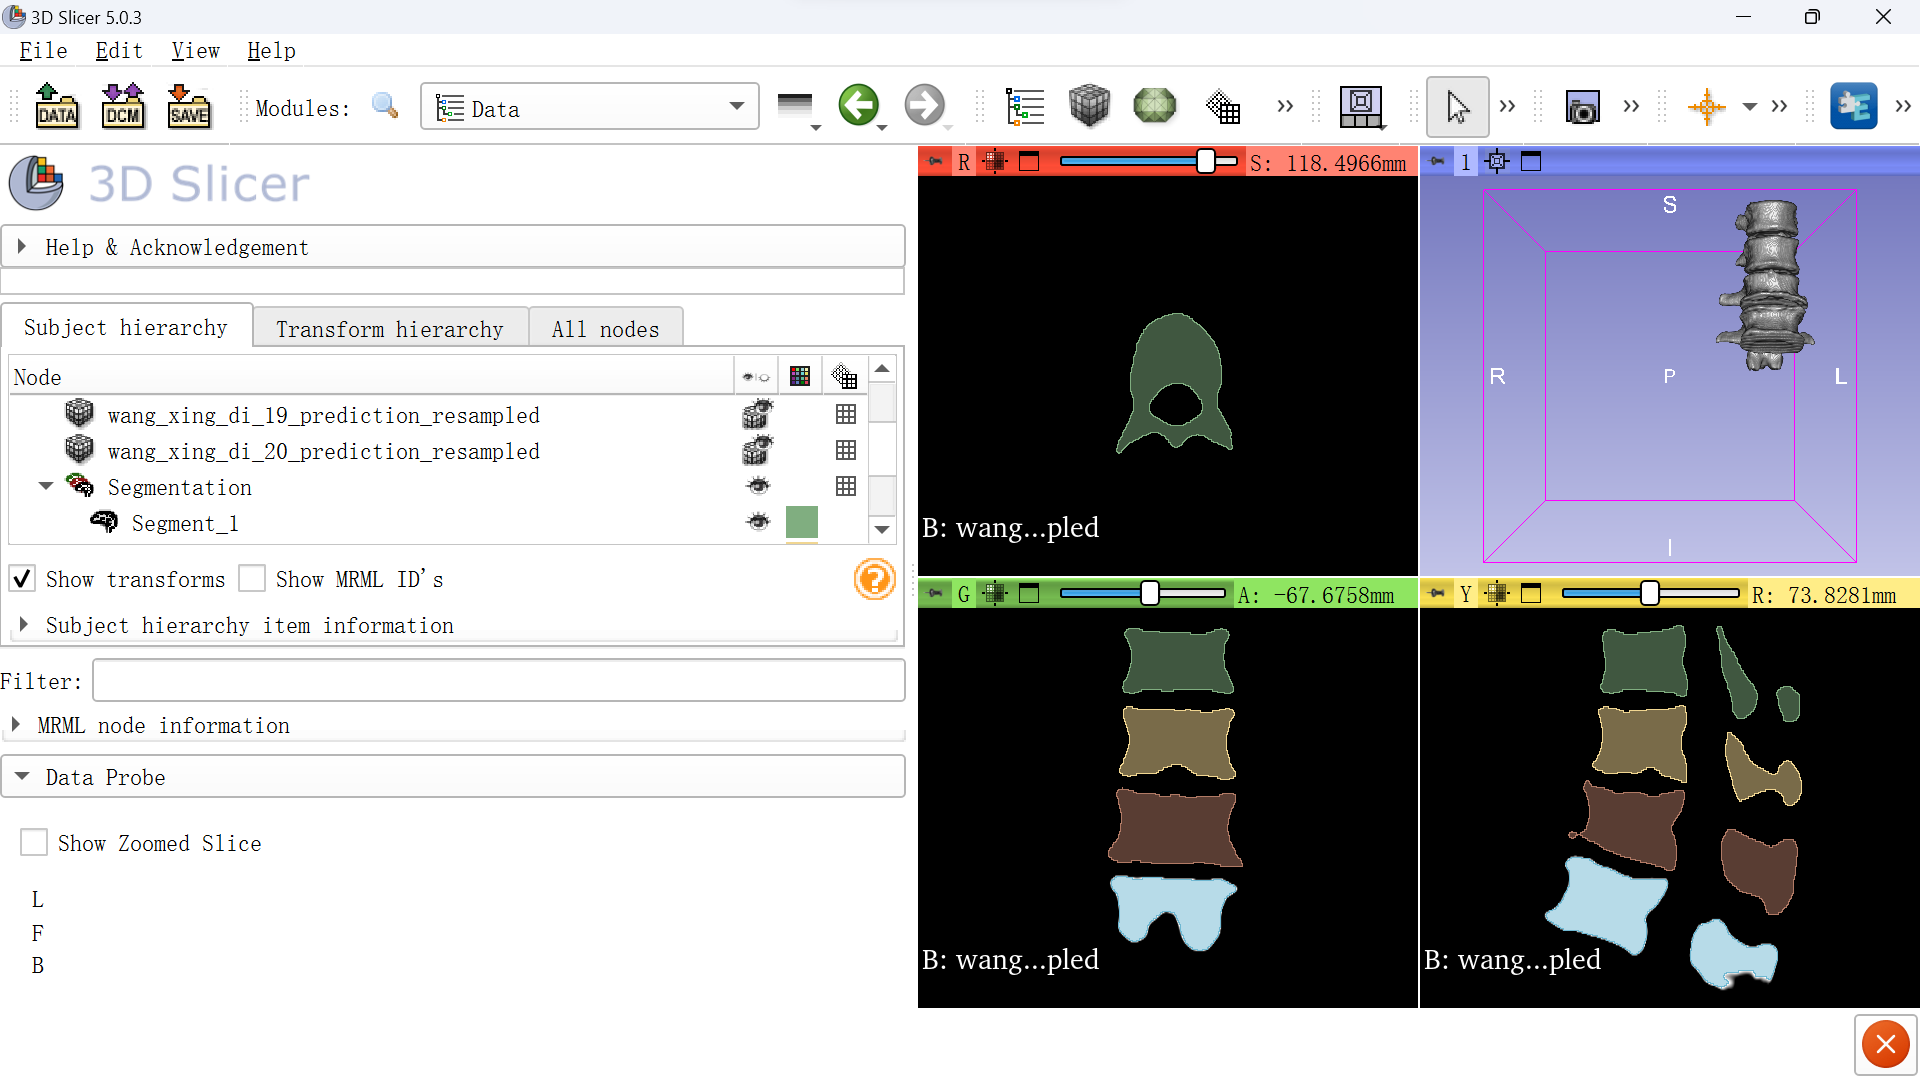1920x1080 pixels.
Task: Switch to All nodes tab
Action: [605, 329]
